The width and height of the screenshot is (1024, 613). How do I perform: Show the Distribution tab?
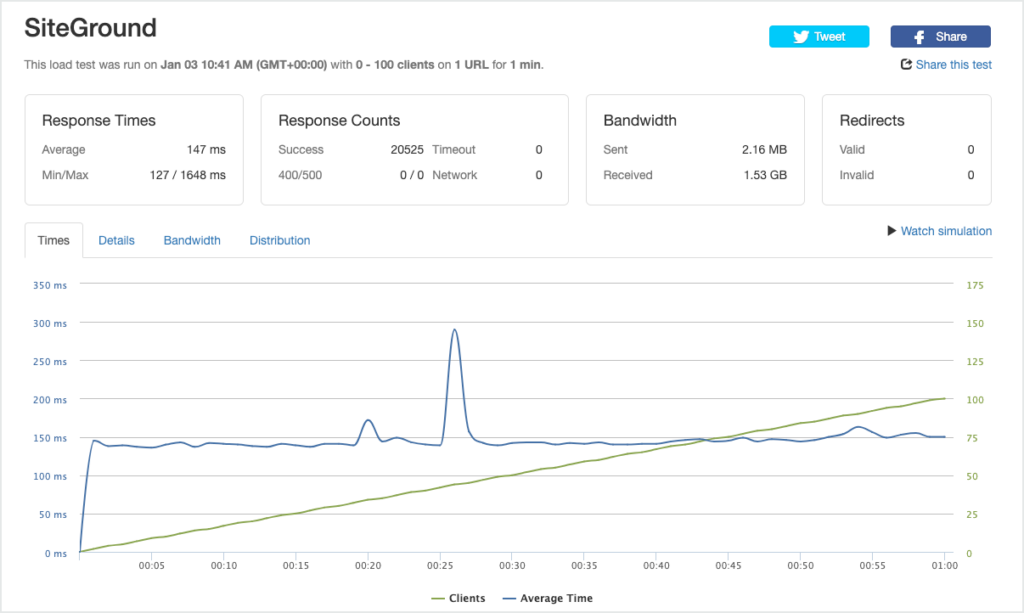[280, 241]
